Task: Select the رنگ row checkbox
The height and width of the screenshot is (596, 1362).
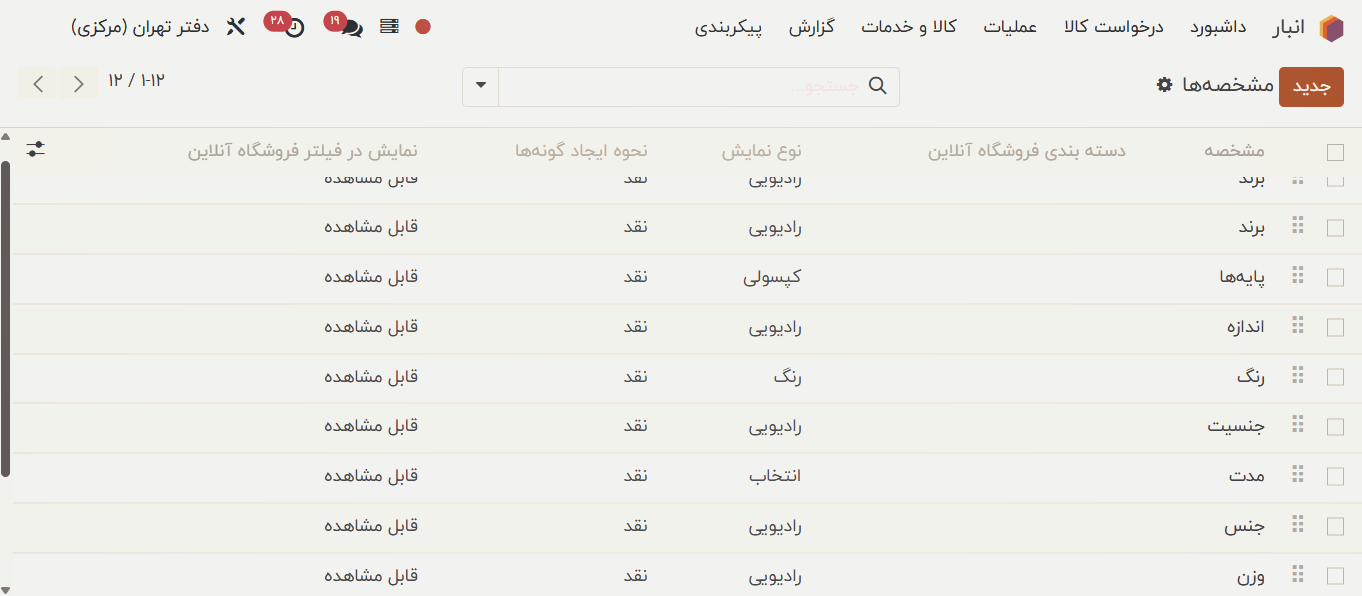Action: coord(1335,377)
